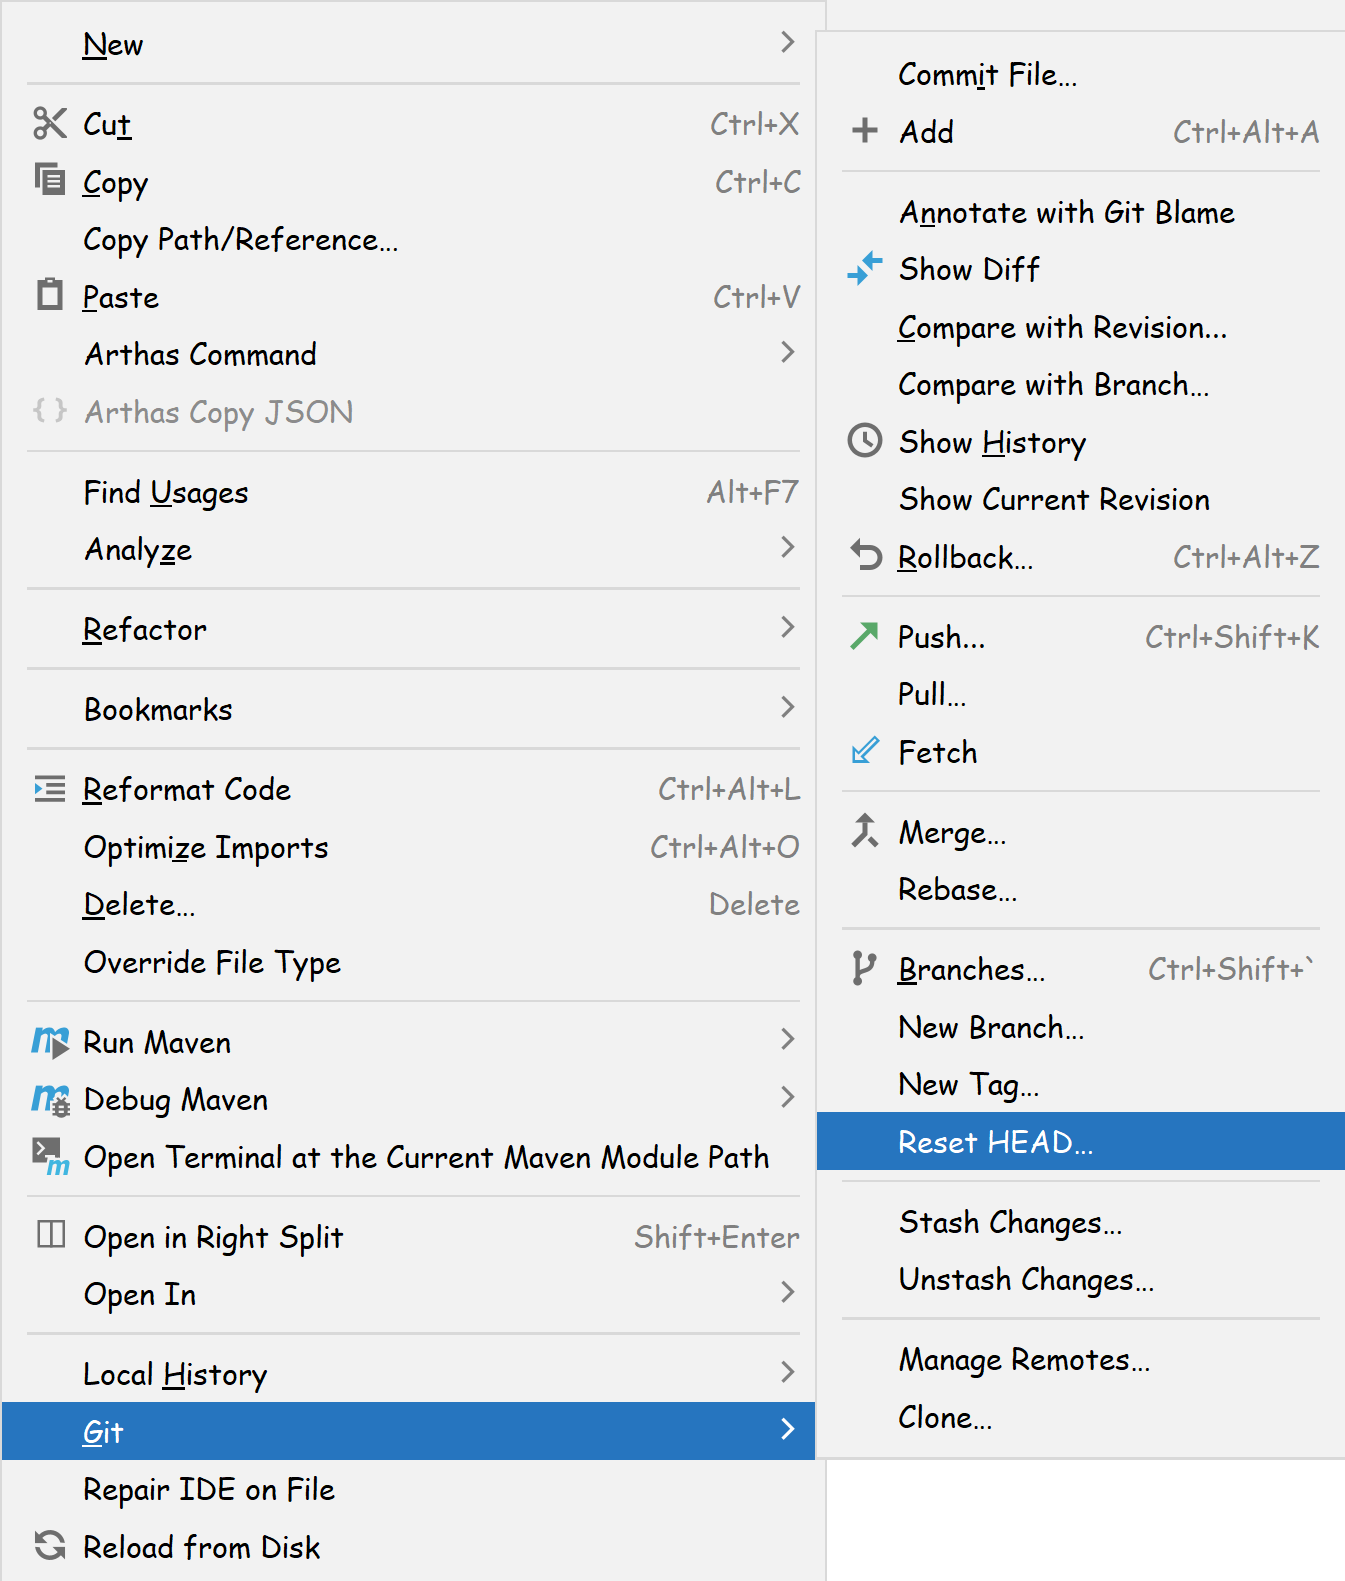
Task: Click the Reload from Disk icon
Action: tap(50, 1546)
